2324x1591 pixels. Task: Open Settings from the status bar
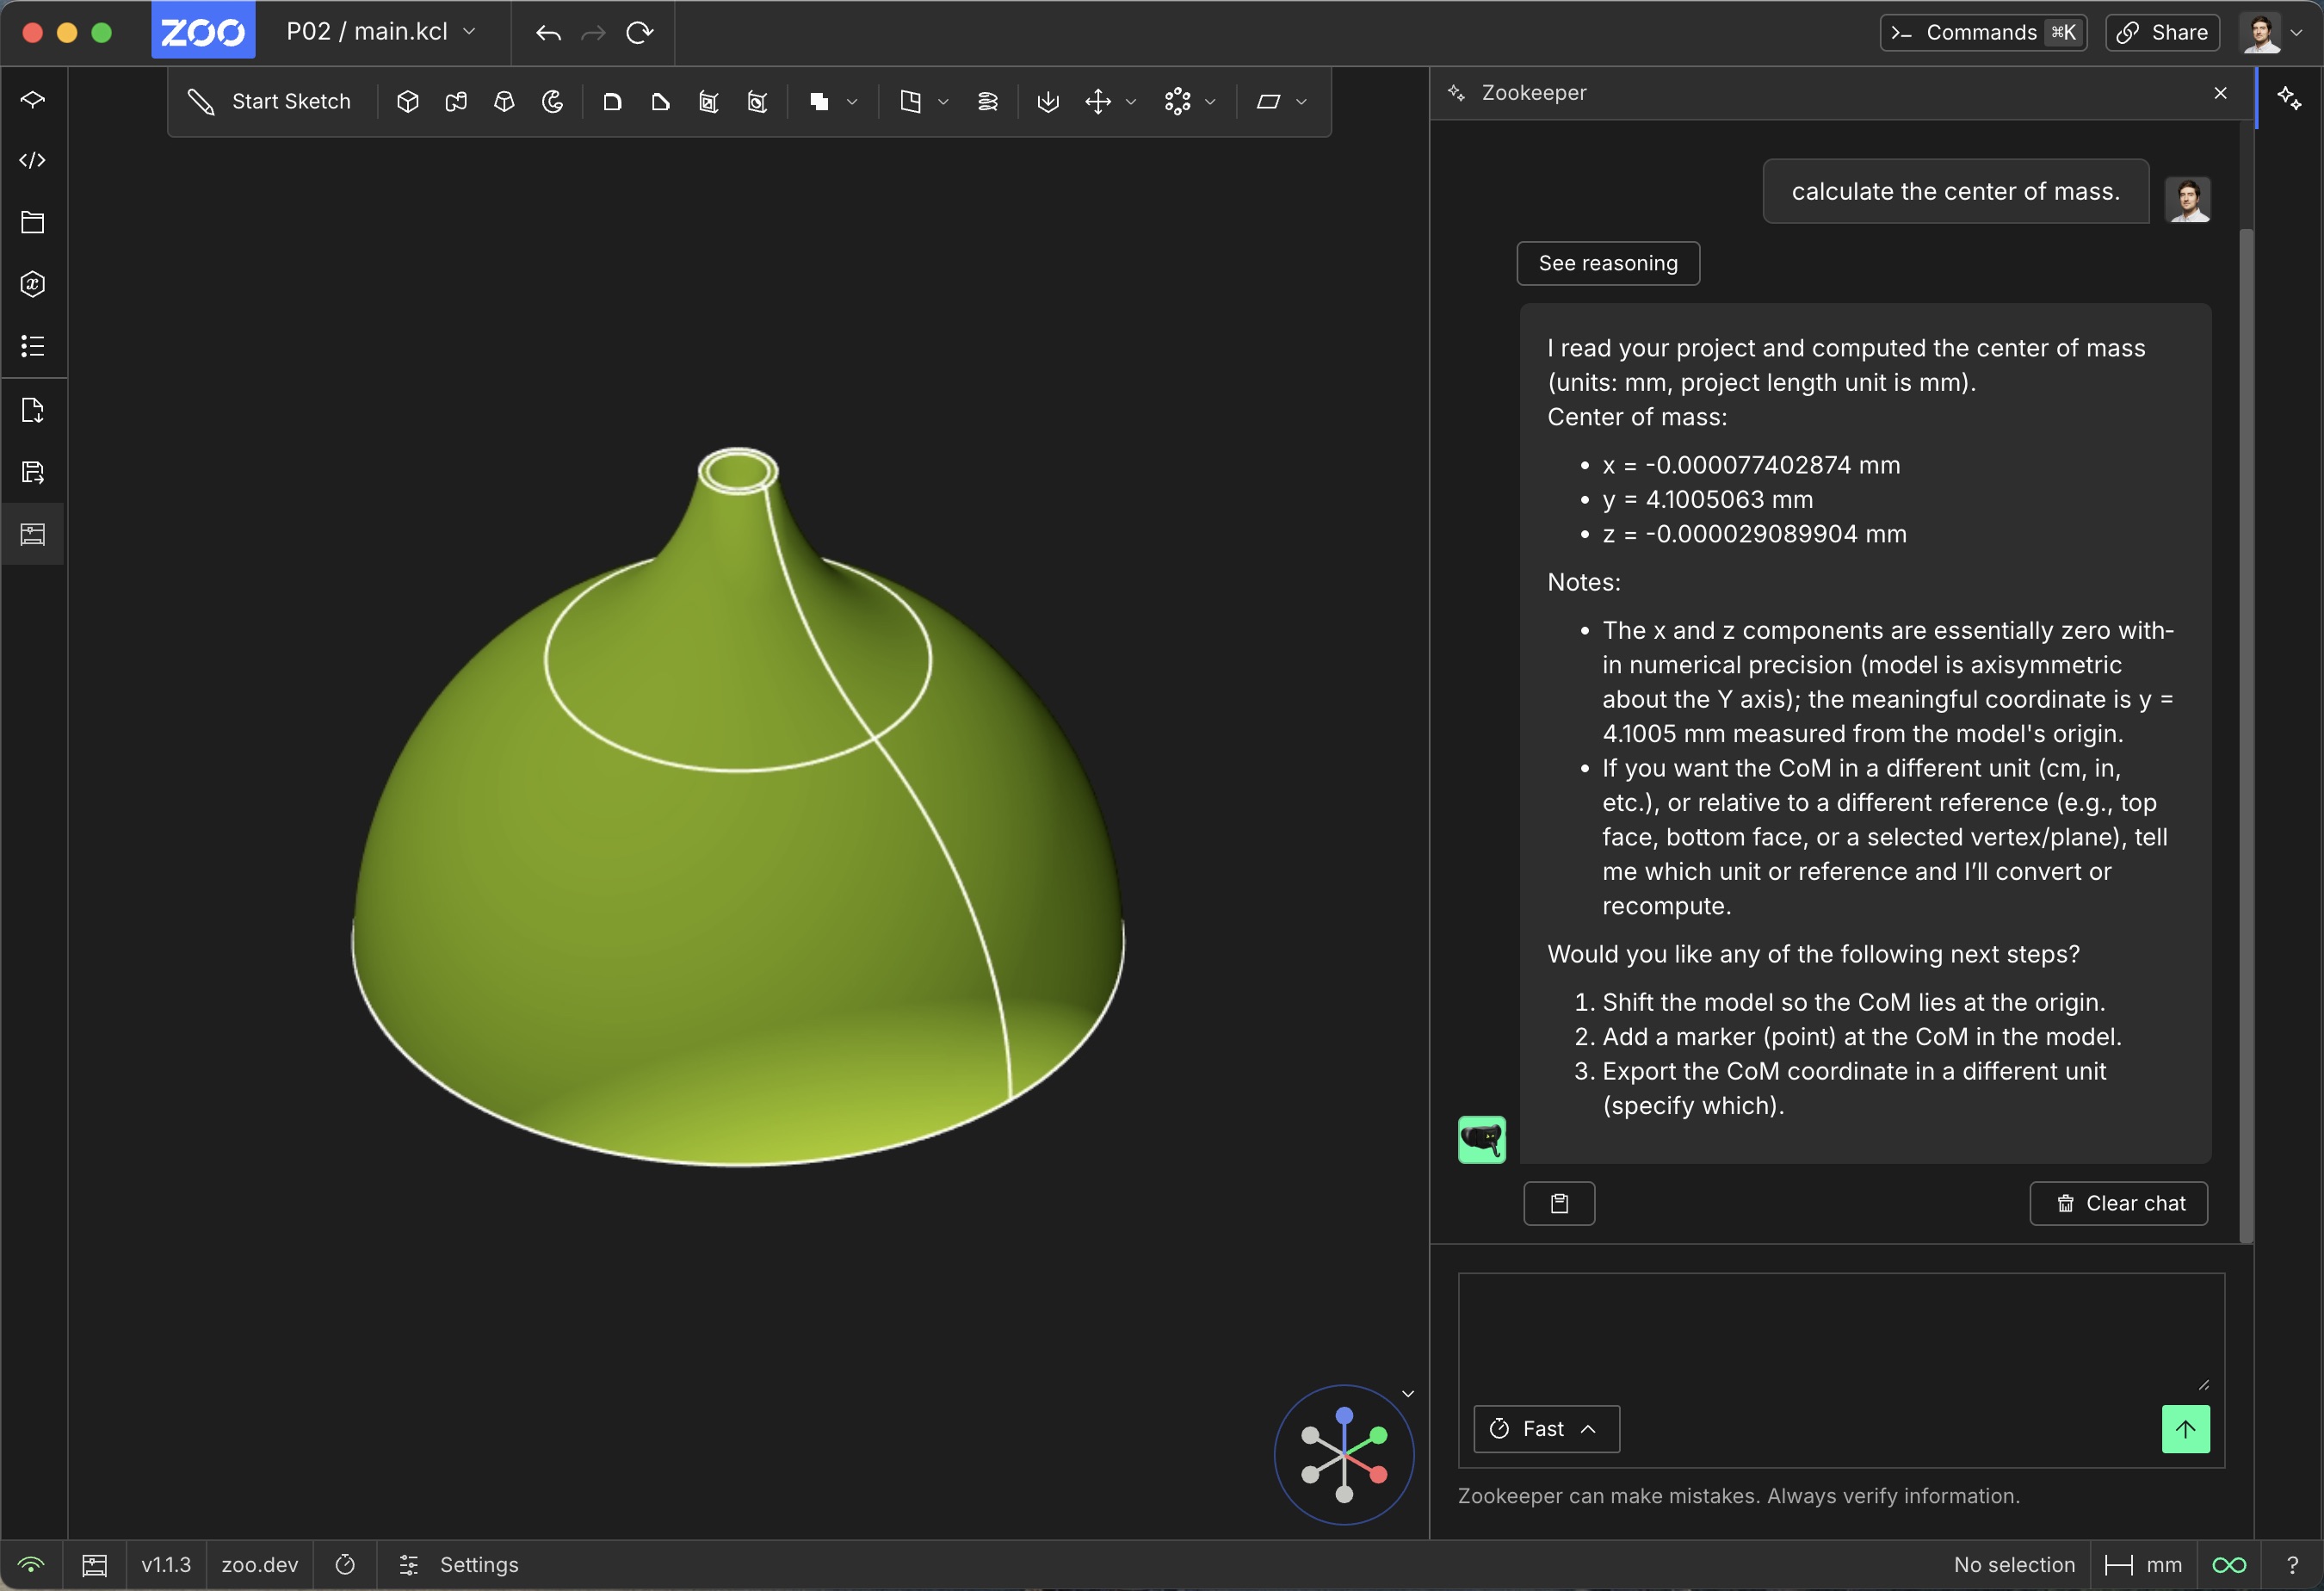tap(460, 1565)
